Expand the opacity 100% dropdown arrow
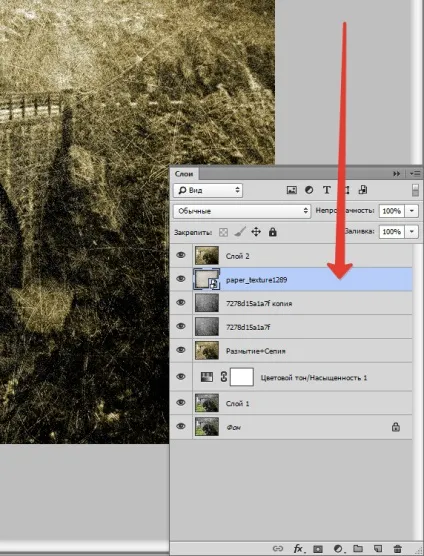 (x=412, y=211)
